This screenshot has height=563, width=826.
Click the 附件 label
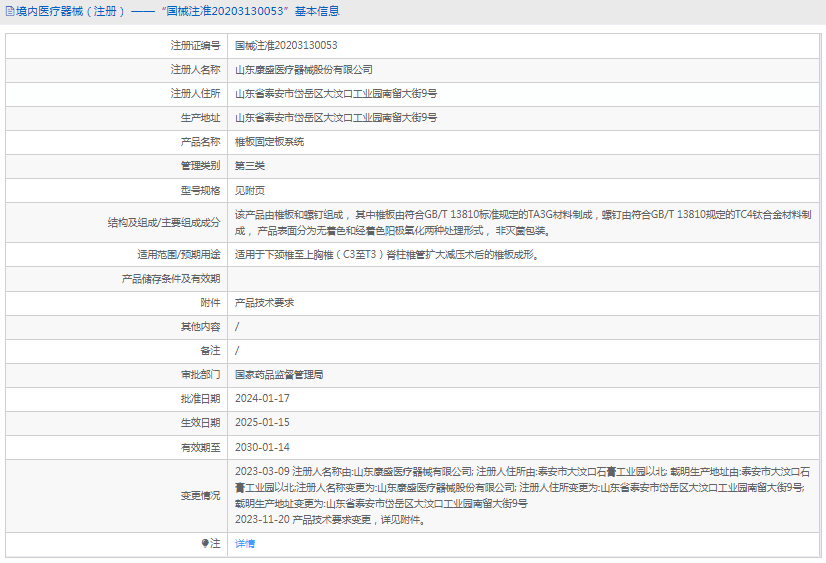click(211, 303)
